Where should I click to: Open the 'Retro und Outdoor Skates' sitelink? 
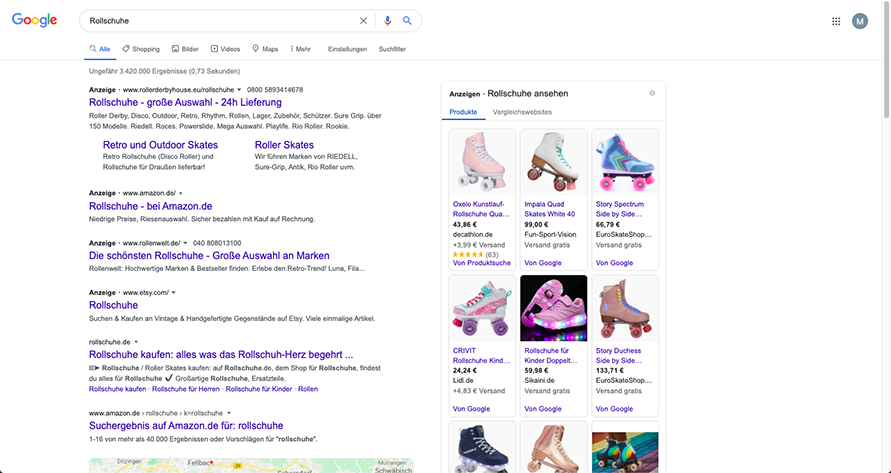[x=160, y=145]
